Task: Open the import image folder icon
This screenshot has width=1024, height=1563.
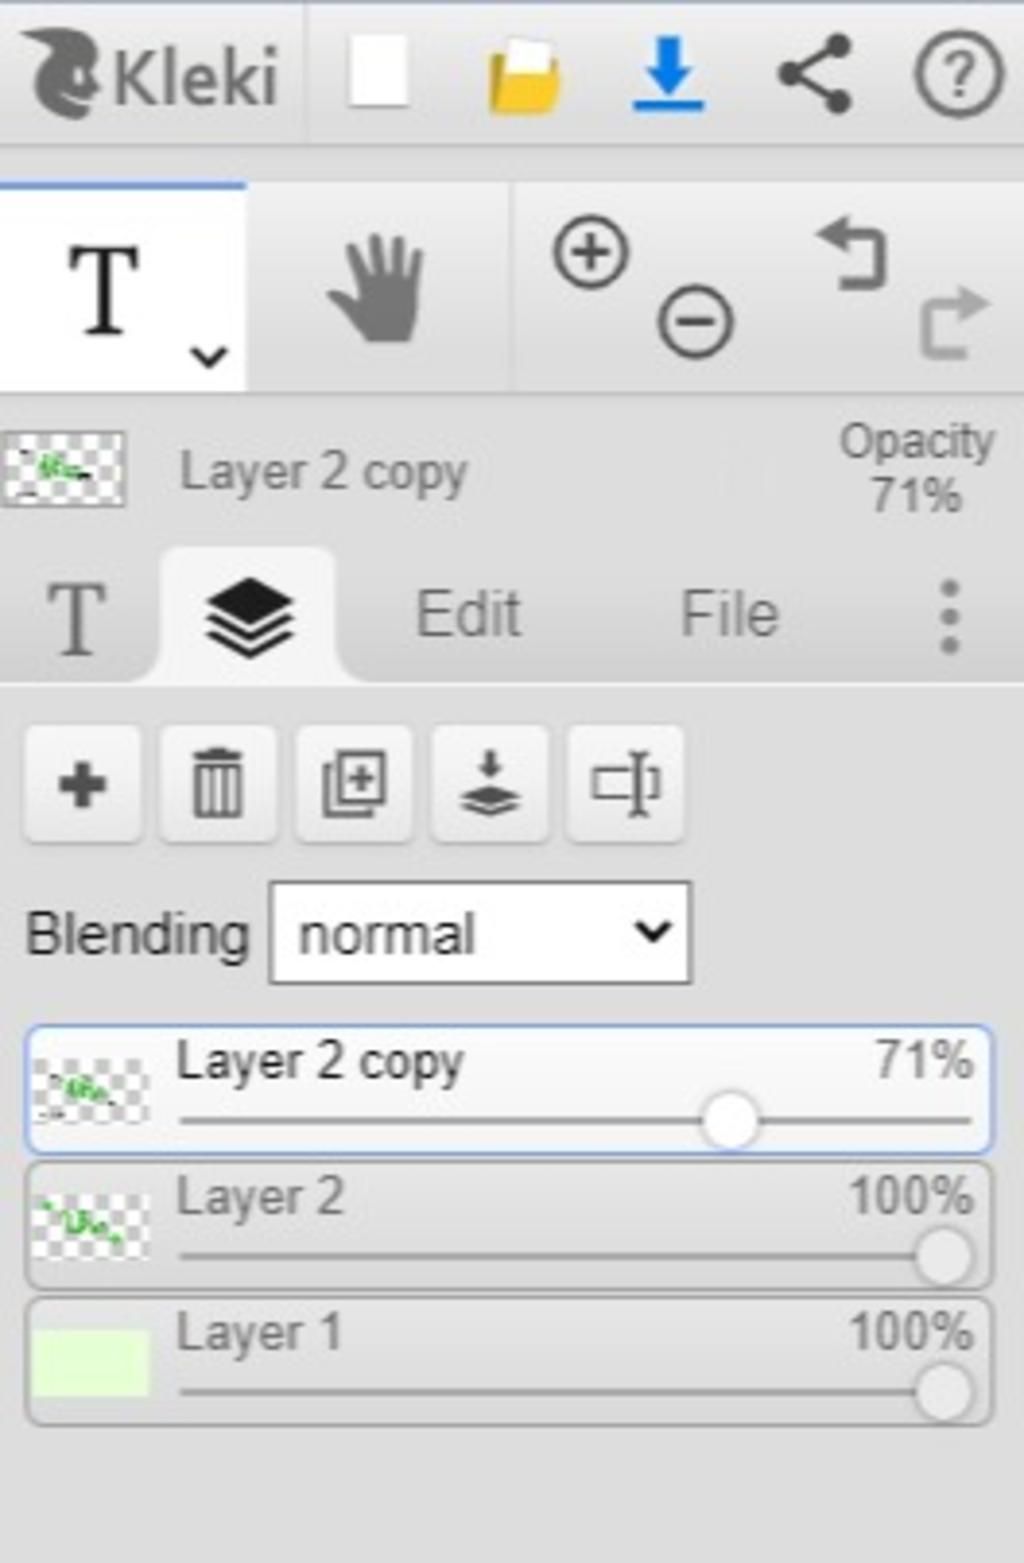Action: coord(523,75)
